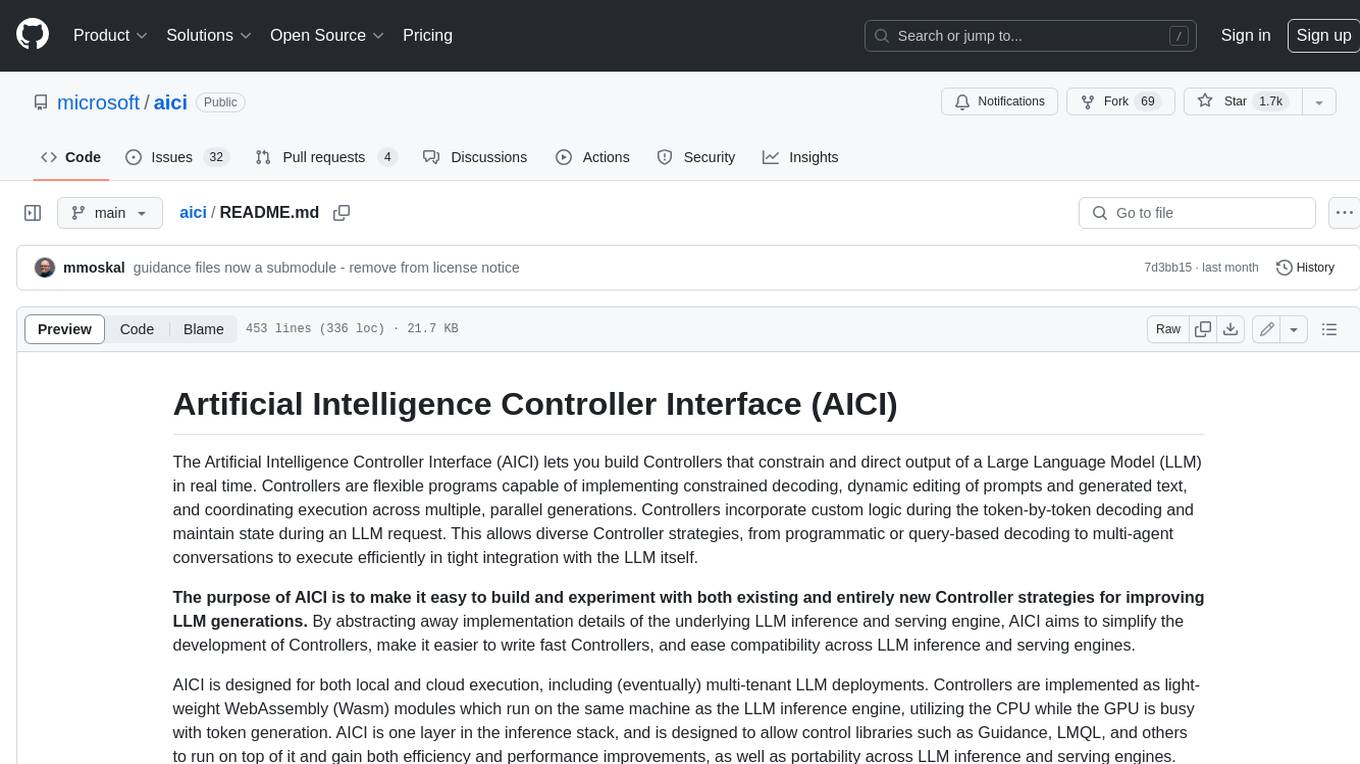Download the raw file

[1231, 329]
